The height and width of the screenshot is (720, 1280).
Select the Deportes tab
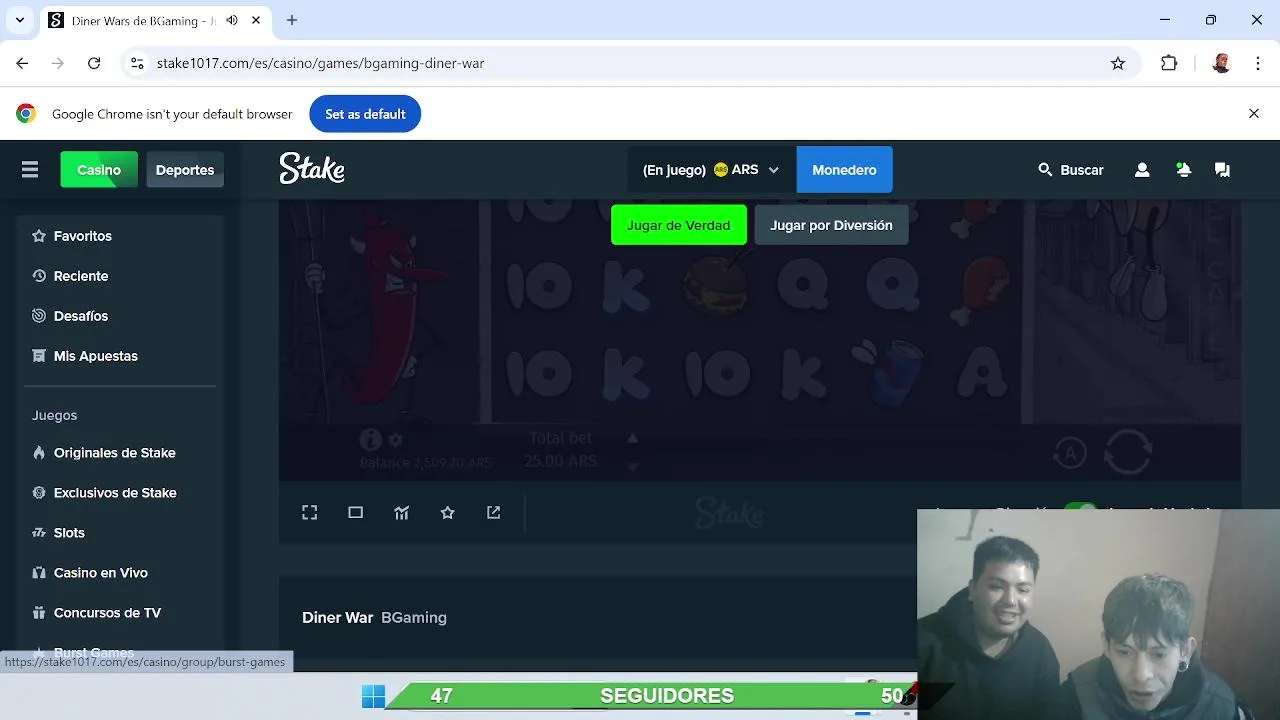click(x=185, y=170)
